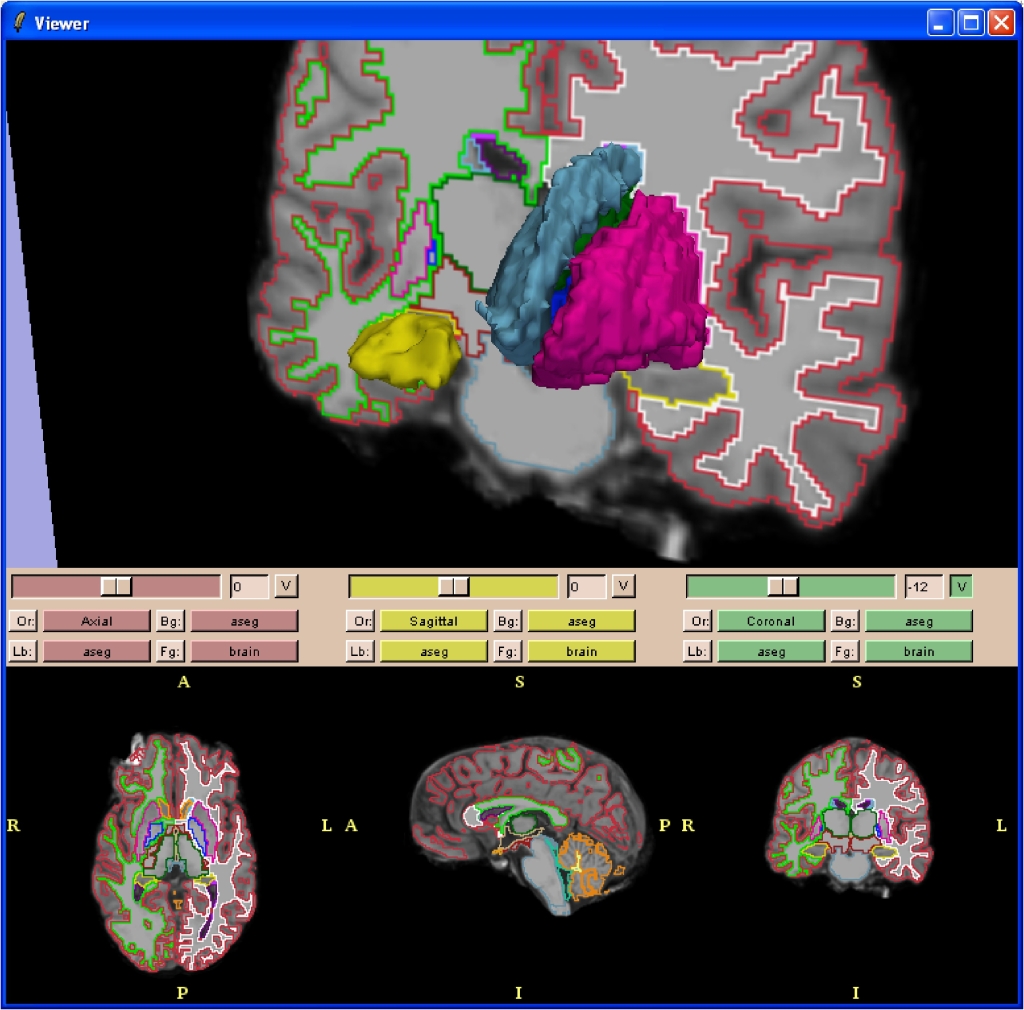Click the Fg: button in the red panel
1024x1010 pixels.
[x=170, y=652]
